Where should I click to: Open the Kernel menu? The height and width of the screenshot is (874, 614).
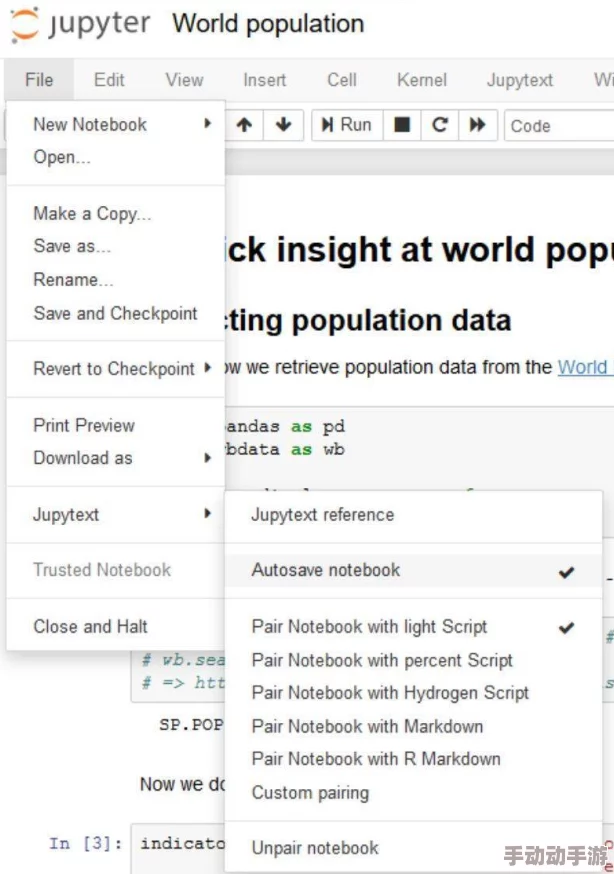coord(422,80)
